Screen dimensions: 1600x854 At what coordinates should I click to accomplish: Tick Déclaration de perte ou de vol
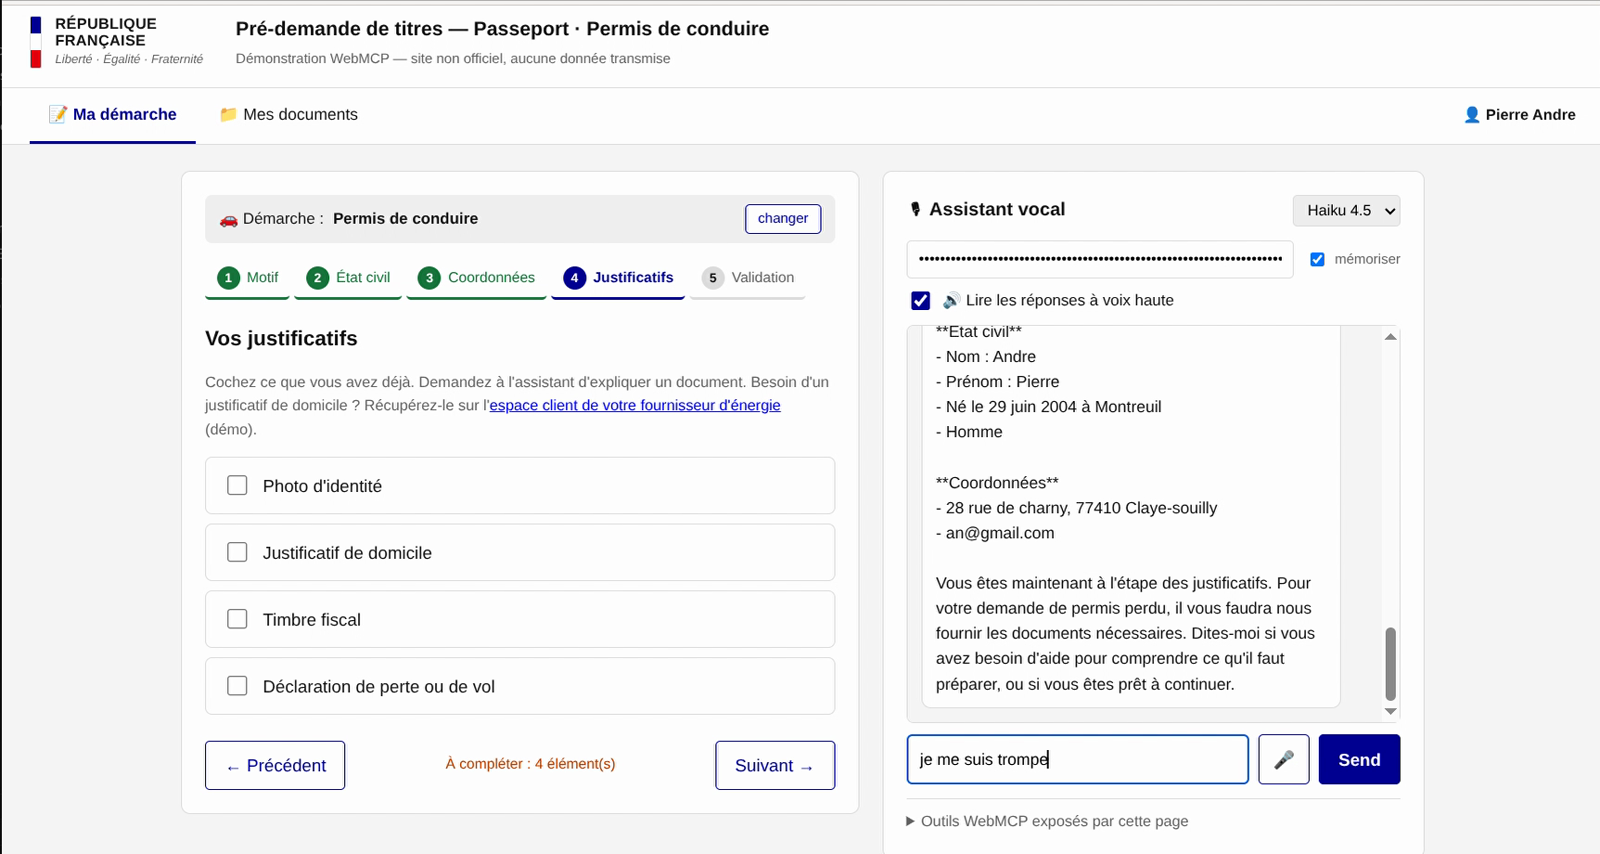237,686
